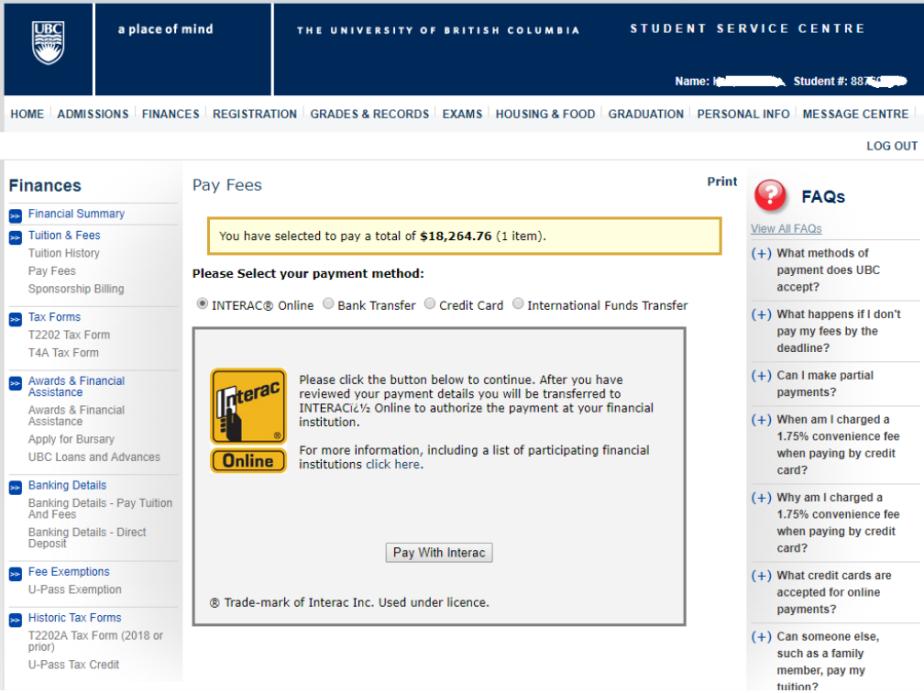924x693 pixels.
Task: Open T2202 Tax Form in the sidebar
Action: coord(69,335)
